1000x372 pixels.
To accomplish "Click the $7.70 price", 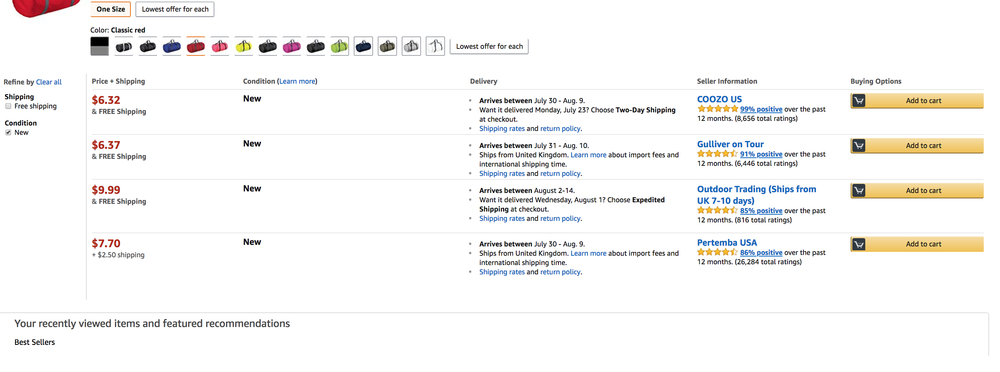I will pyautogui.click(x=106, y=244).
